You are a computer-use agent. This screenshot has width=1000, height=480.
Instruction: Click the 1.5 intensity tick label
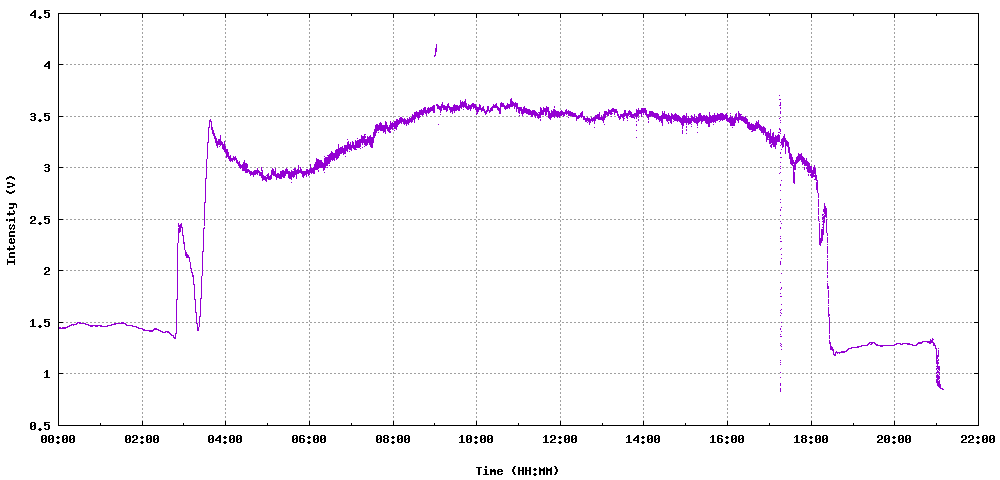(x=40, y=323)
